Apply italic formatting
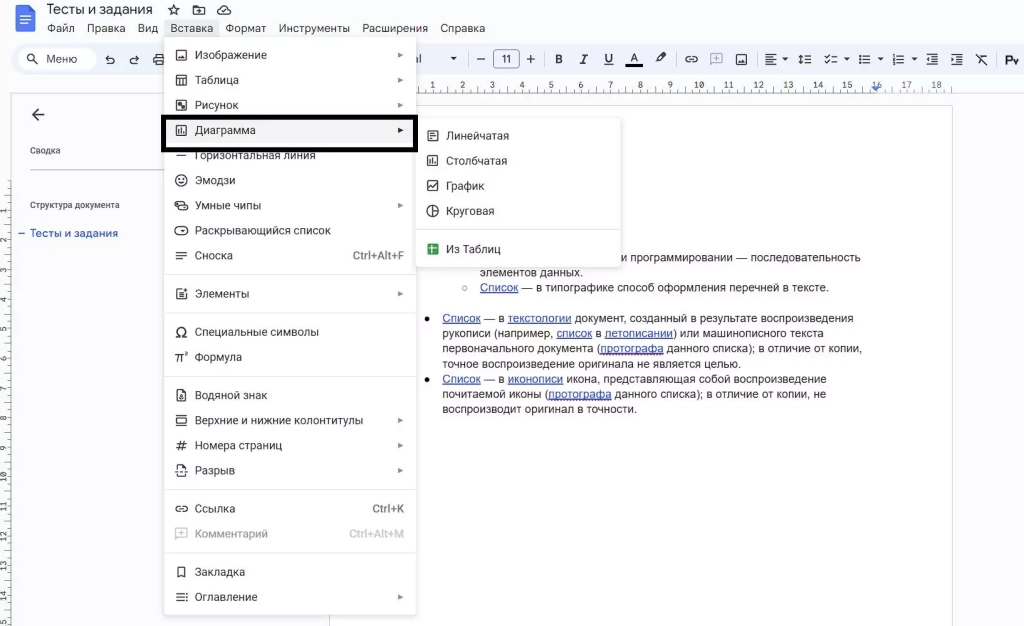The image size is (1024, 626). tap(583, 59)
